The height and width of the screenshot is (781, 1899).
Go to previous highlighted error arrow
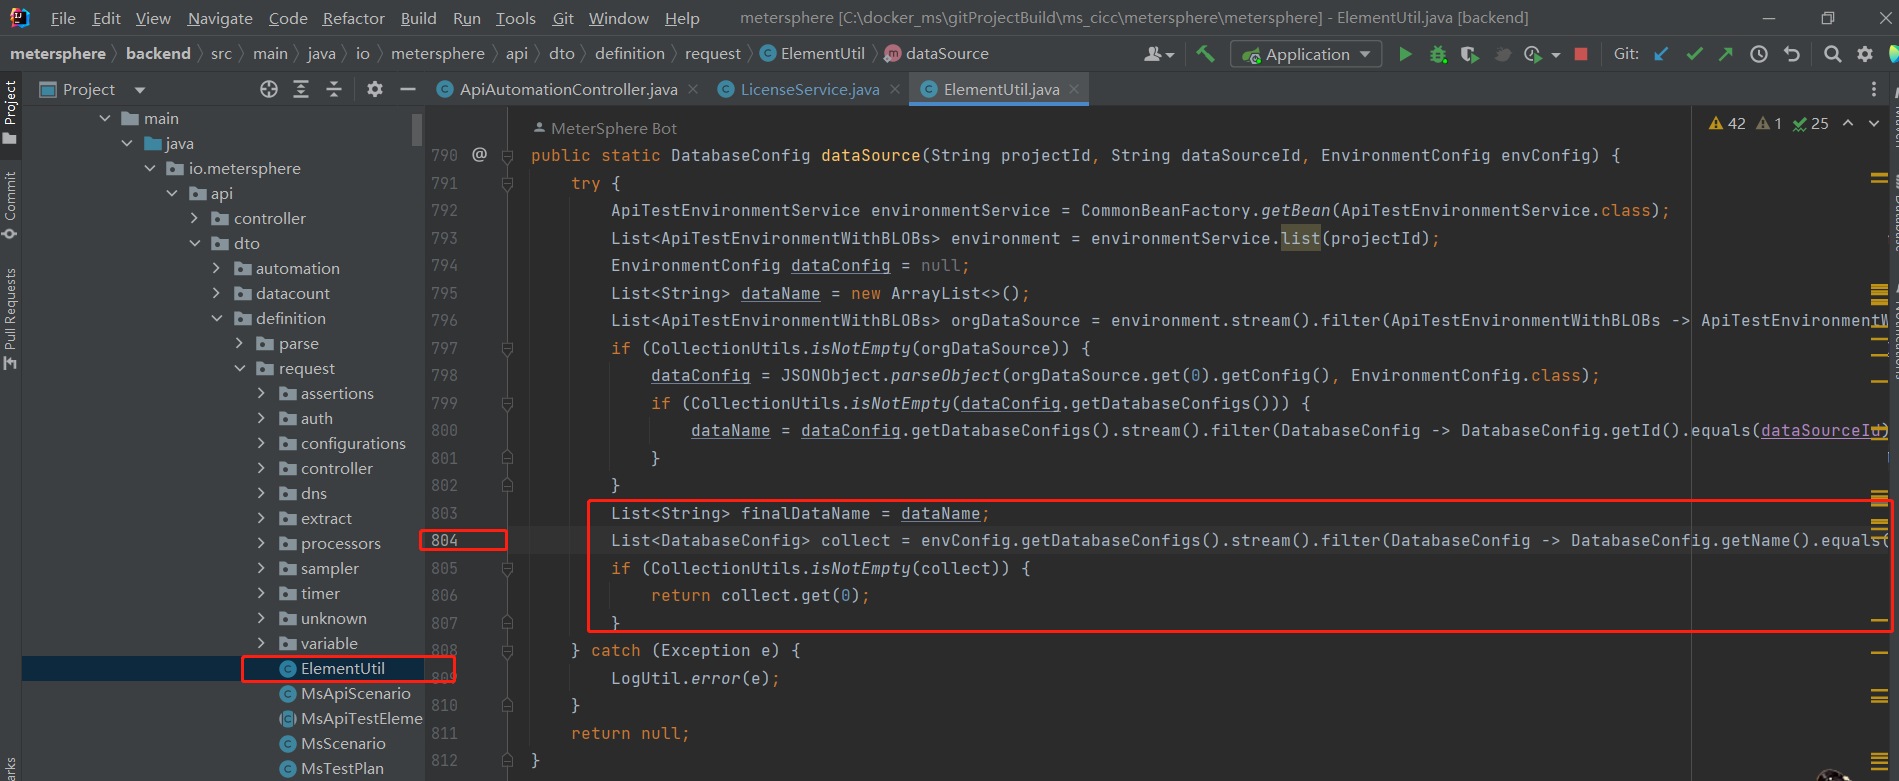coord(1848,123)
